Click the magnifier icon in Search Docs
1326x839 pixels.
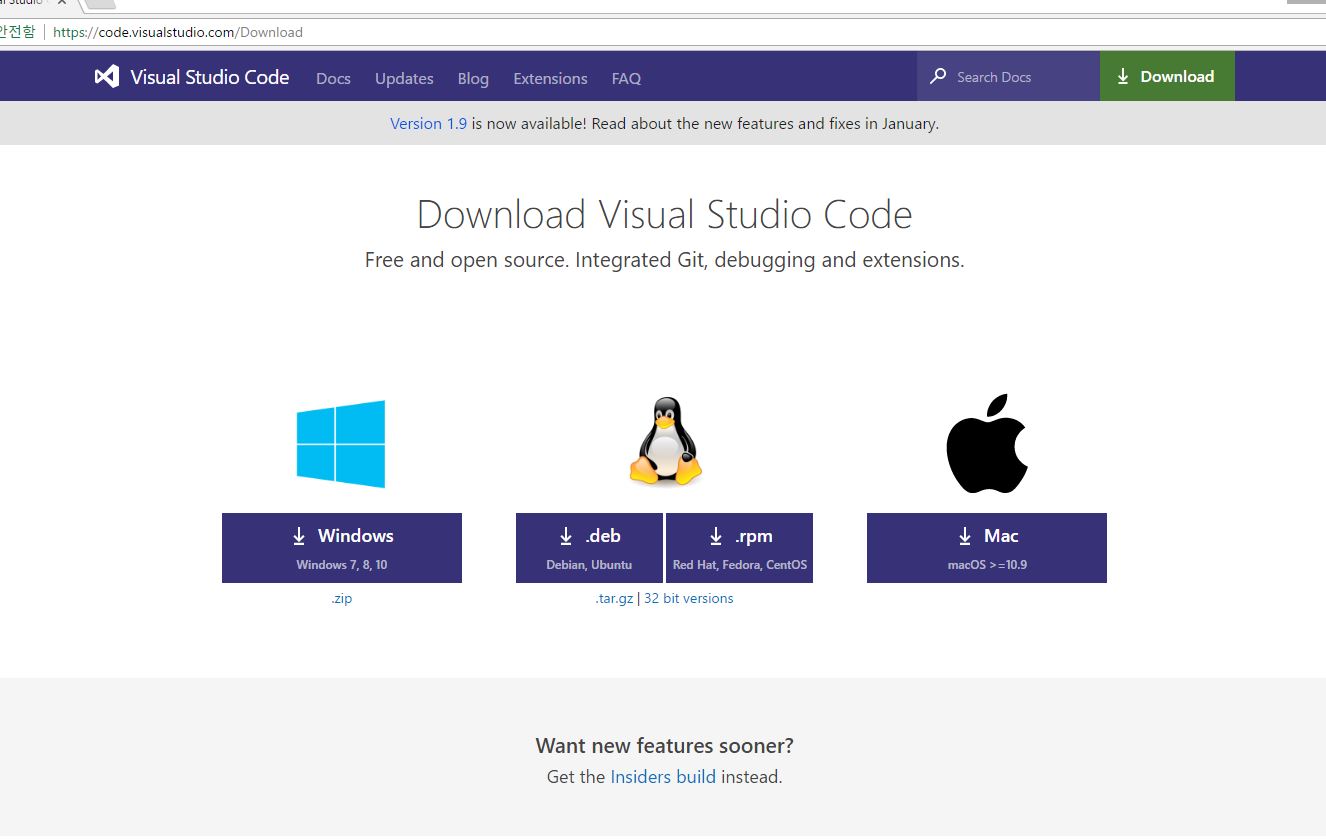[x=938, y=77]
